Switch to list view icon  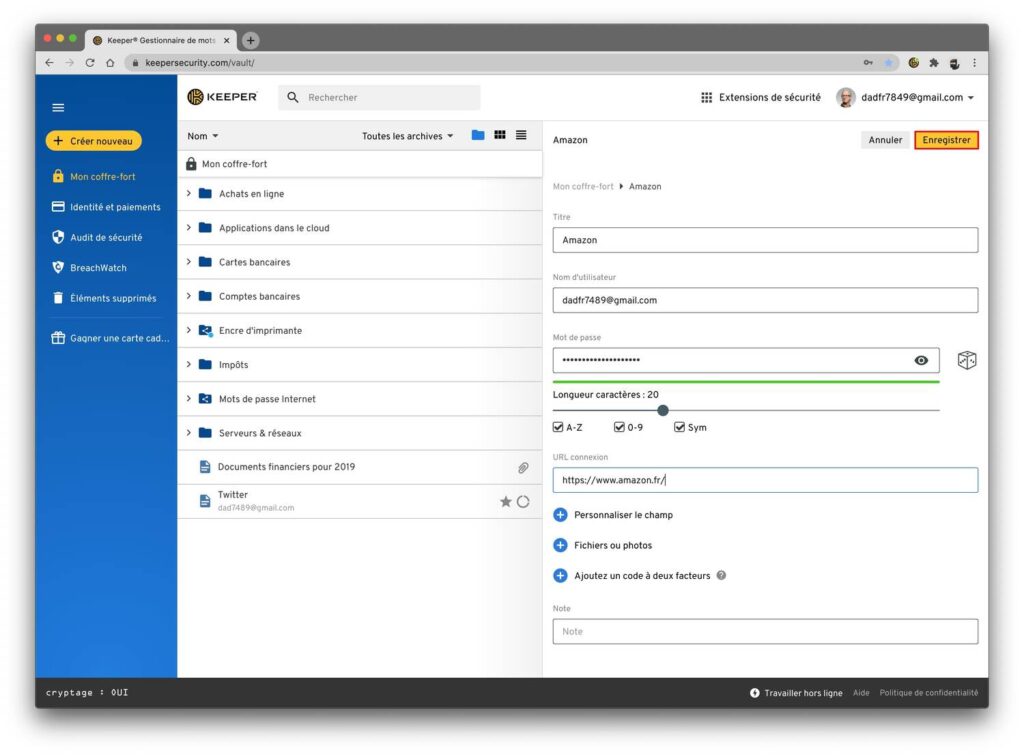pyautogui.click(x=521, y=136)
